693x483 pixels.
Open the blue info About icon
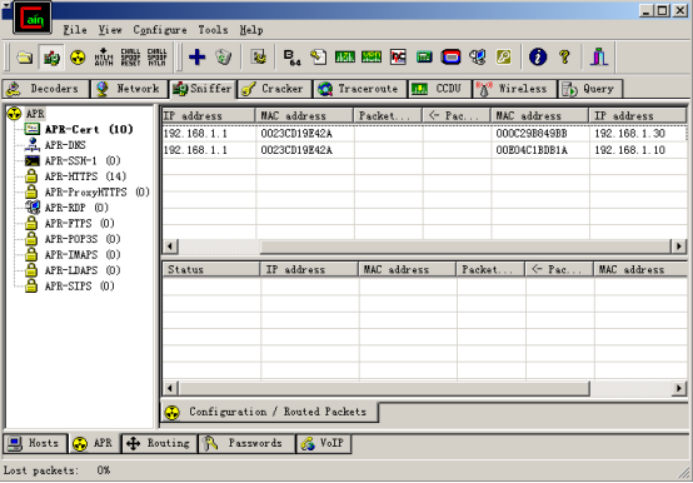[538, 57]
